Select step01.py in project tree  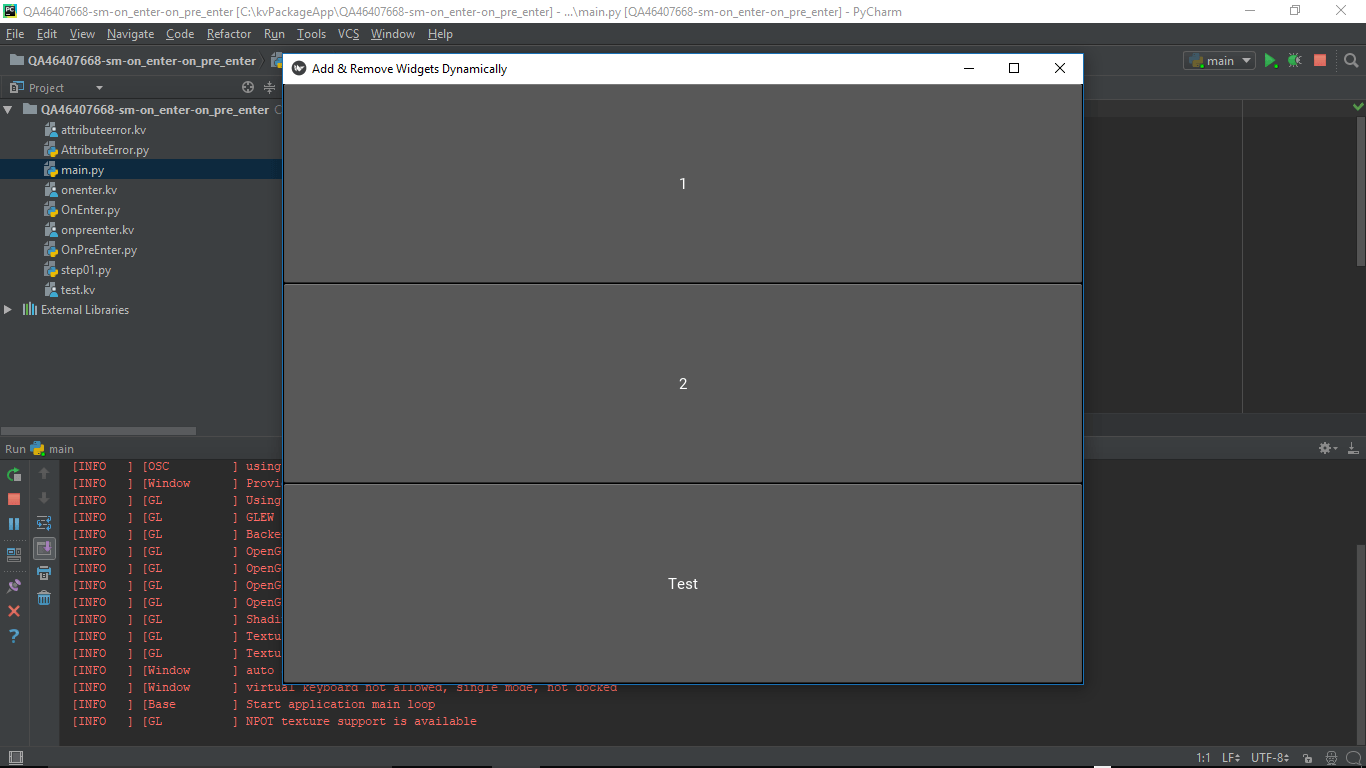[x=86, y=270]
